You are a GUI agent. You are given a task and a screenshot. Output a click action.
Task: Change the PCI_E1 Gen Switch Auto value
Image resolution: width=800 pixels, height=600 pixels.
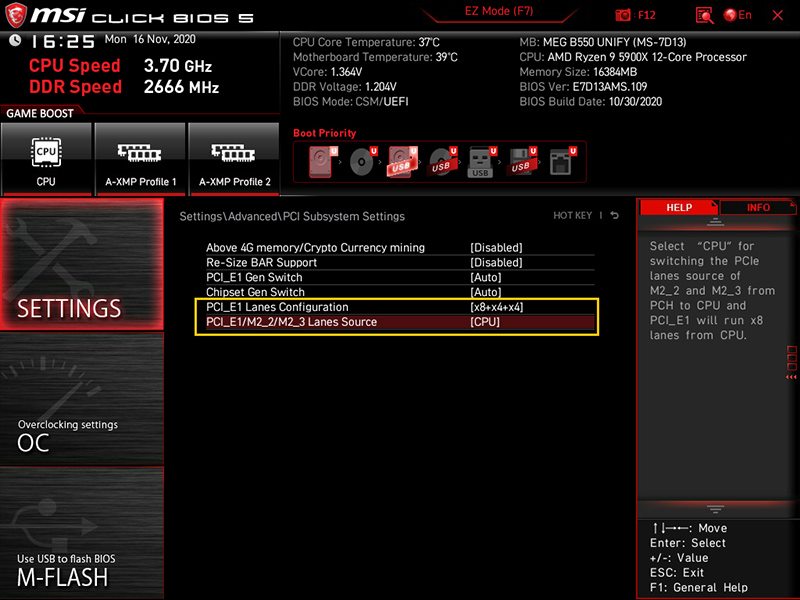pos(486,277)
